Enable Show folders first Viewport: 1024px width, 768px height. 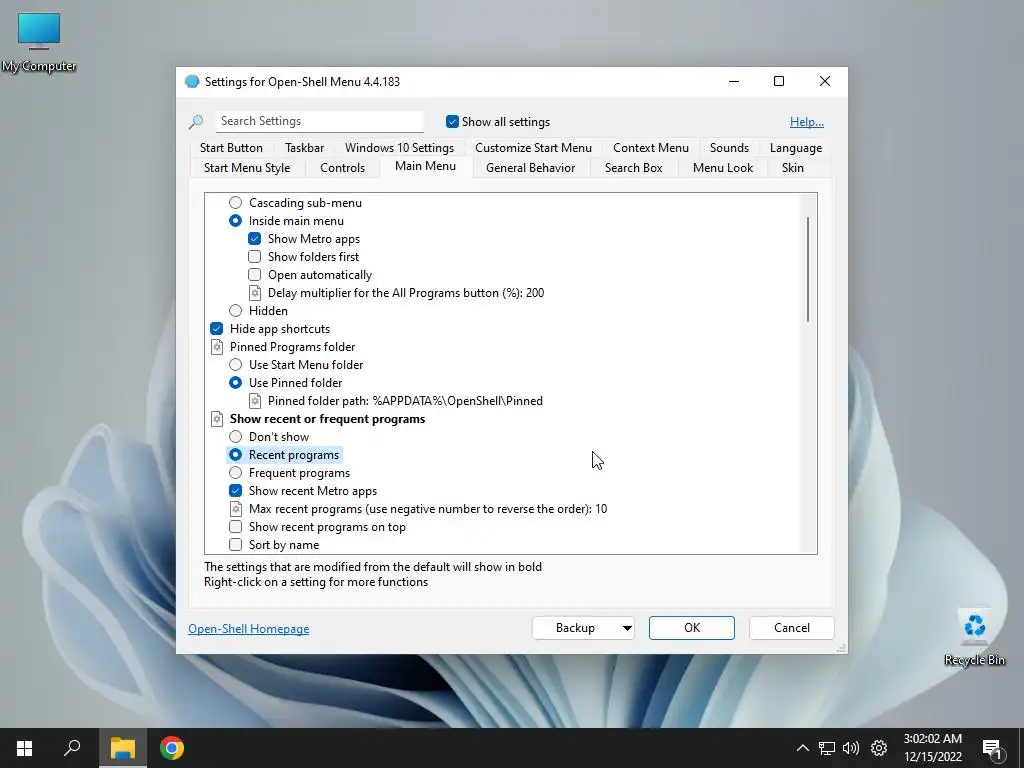[255, 257]
